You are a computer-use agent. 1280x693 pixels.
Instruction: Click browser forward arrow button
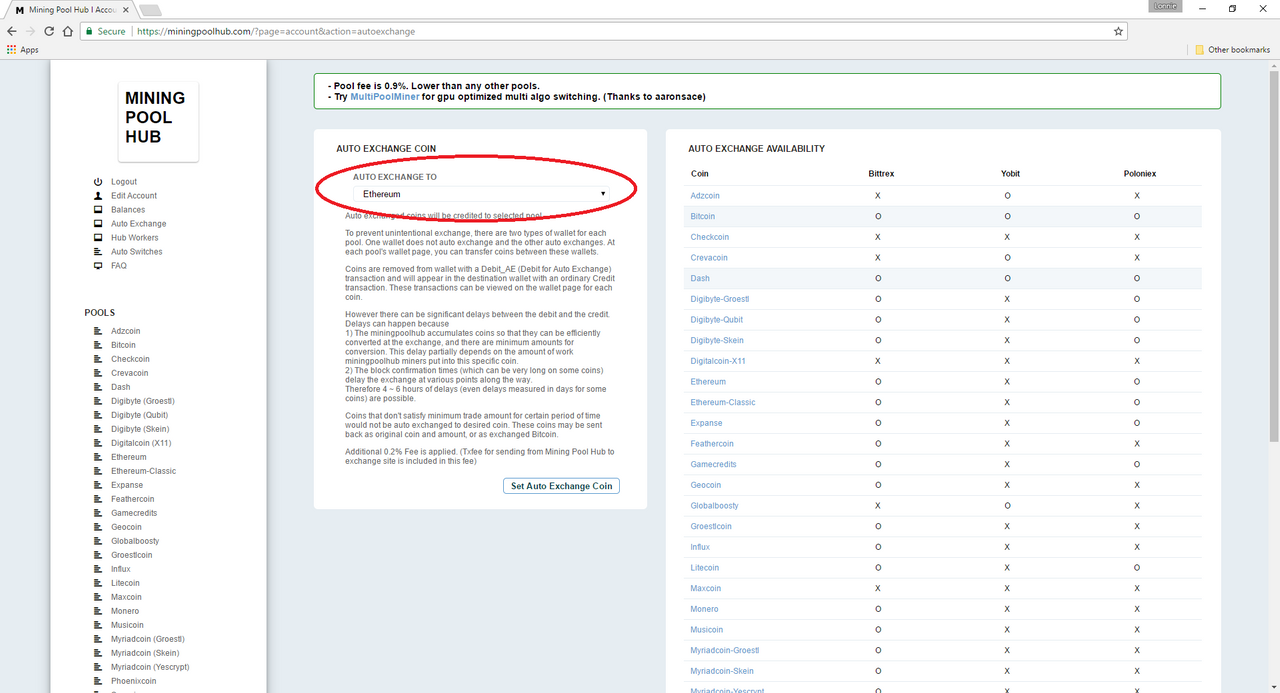(x=30, y=31)
